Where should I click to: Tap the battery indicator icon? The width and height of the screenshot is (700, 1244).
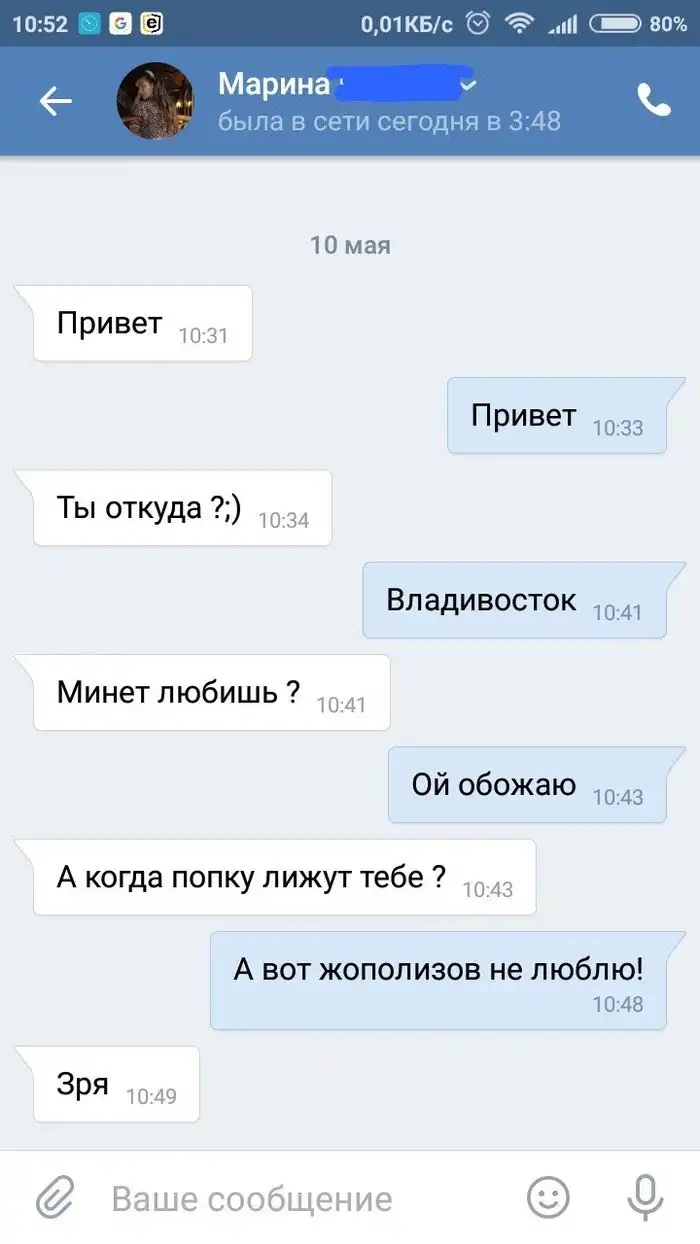click(x=614, y=23)
